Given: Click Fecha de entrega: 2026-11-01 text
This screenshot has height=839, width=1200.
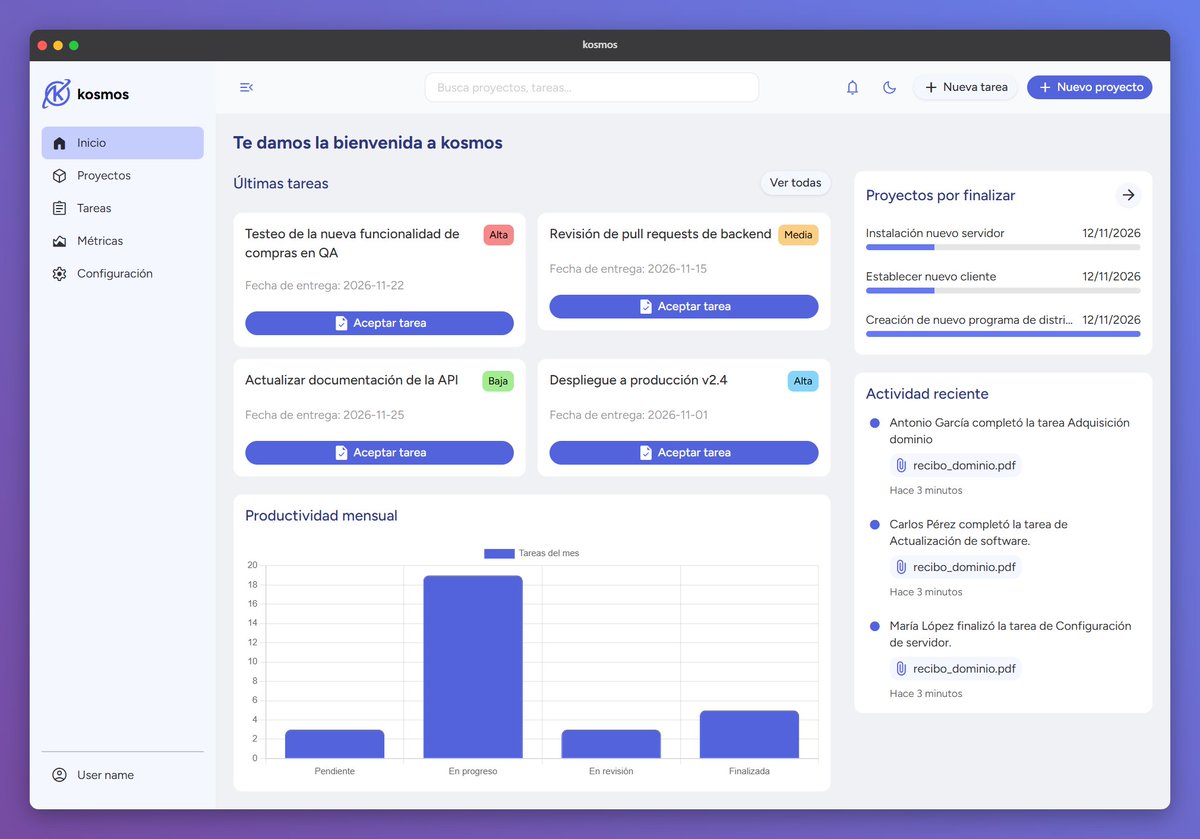Looking at the screenshot, I should [629, 415].
